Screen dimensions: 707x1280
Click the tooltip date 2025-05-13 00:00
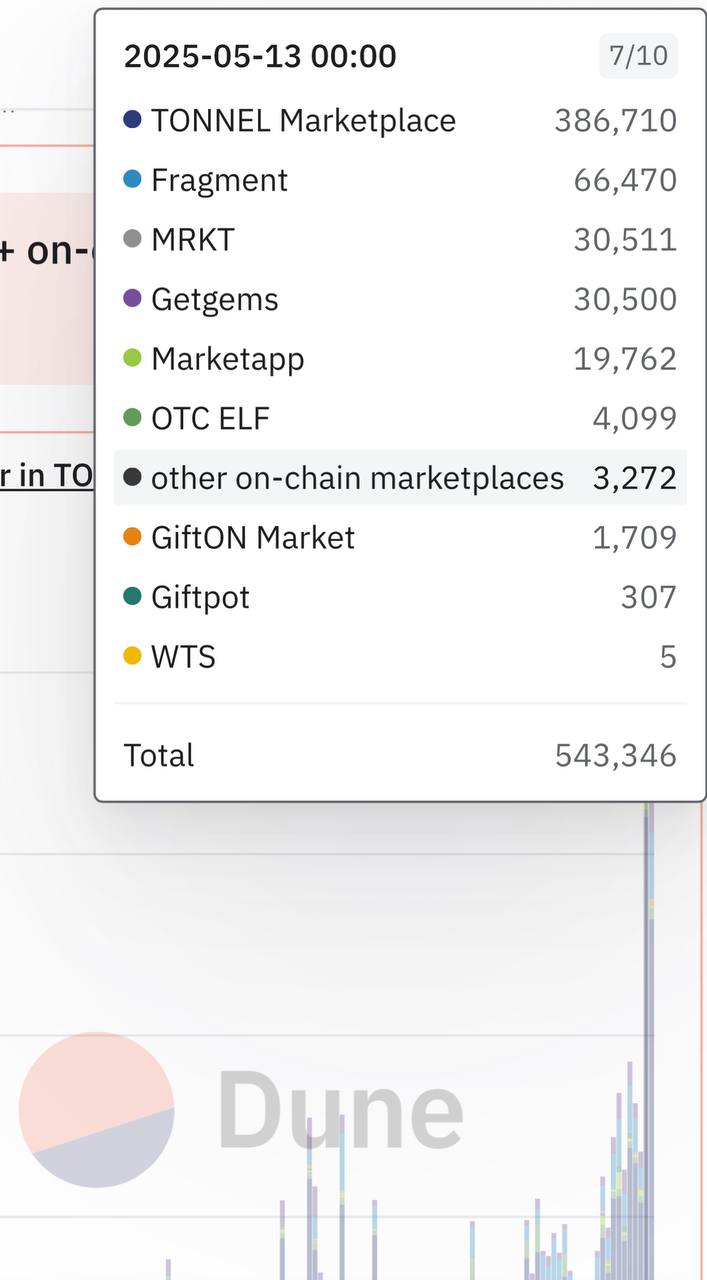(260, 56)
